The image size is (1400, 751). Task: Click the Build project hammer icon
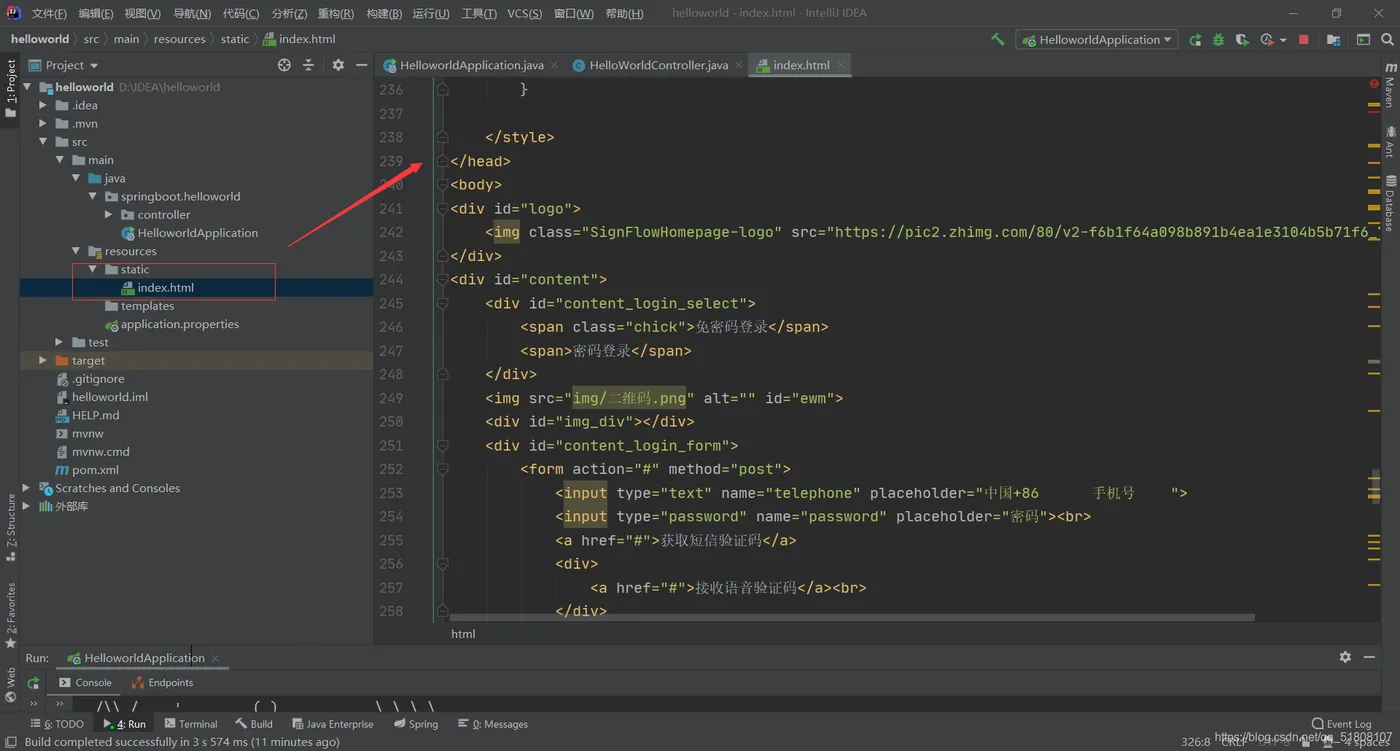pos(997,39)
